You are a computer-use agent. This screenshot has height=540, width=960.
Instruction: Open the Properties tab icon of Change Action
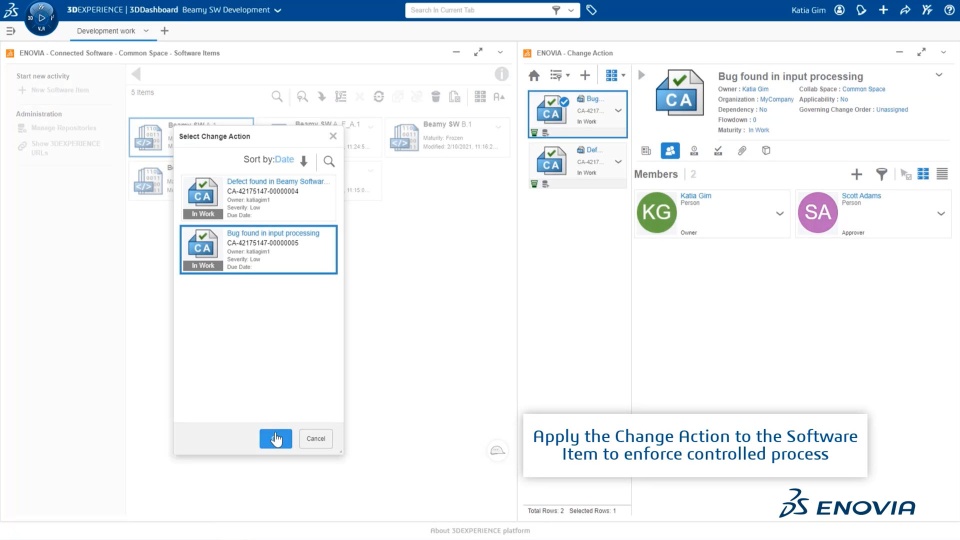[646, 151]
